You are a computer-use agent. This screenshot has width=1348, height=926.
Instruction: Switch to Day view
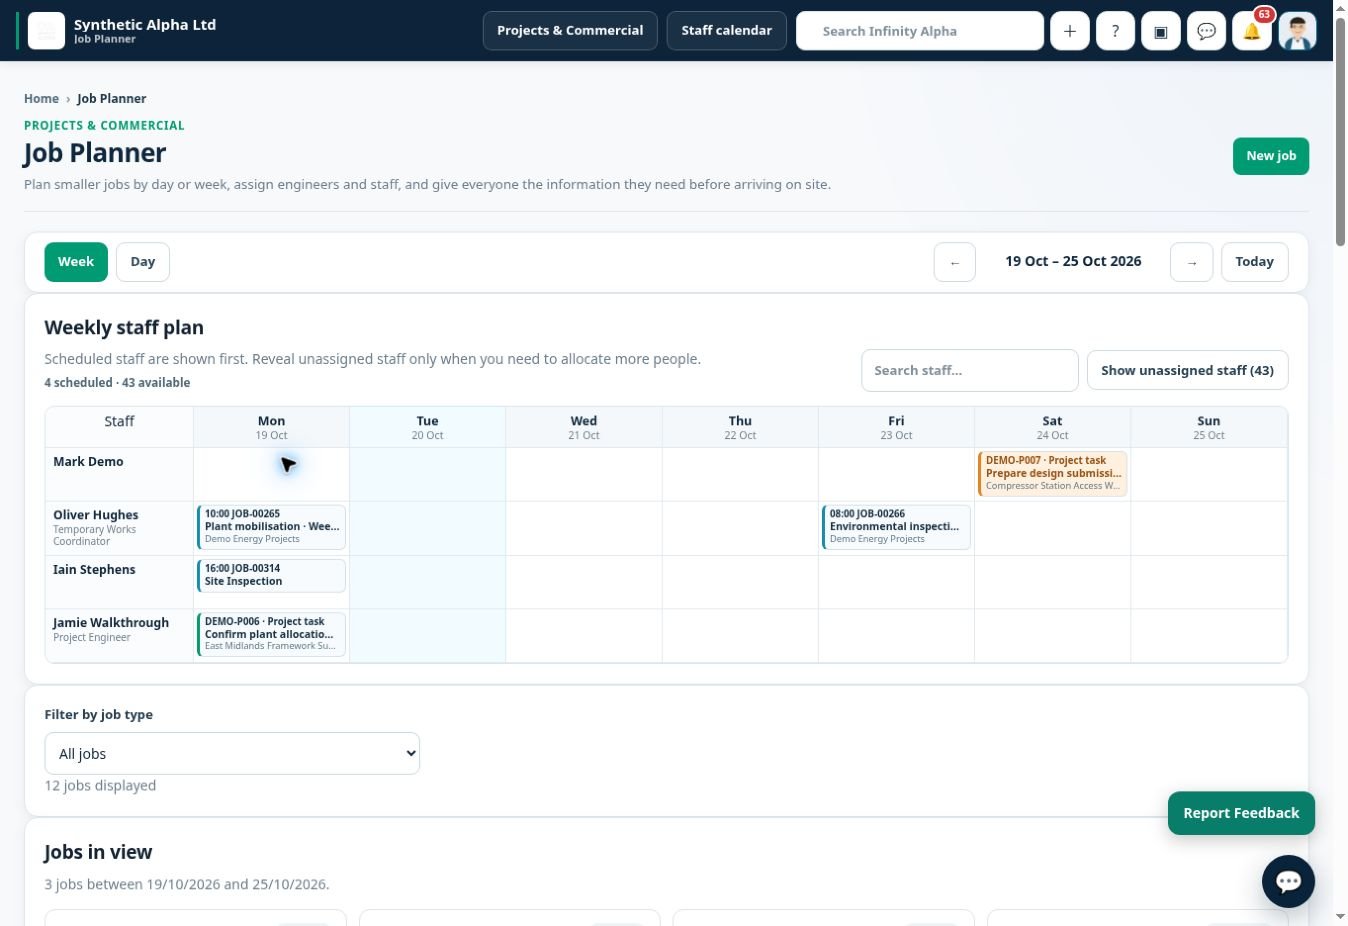click(143, 262)
